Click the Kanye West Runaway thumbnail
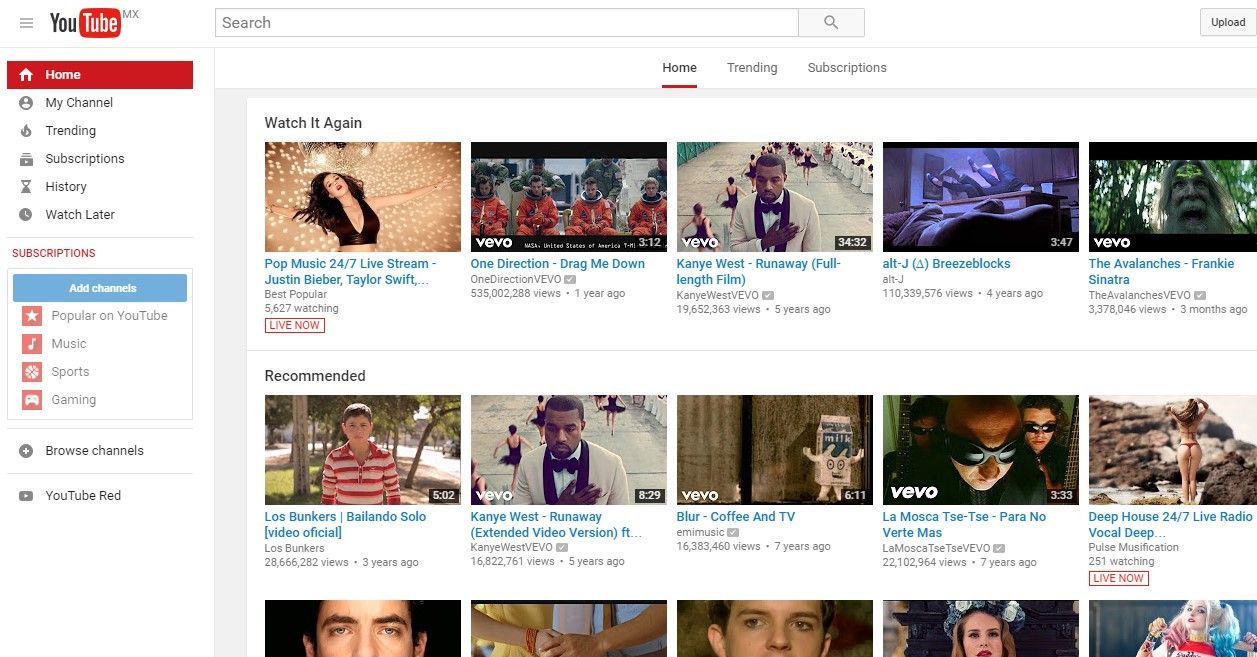 [774, 196]
